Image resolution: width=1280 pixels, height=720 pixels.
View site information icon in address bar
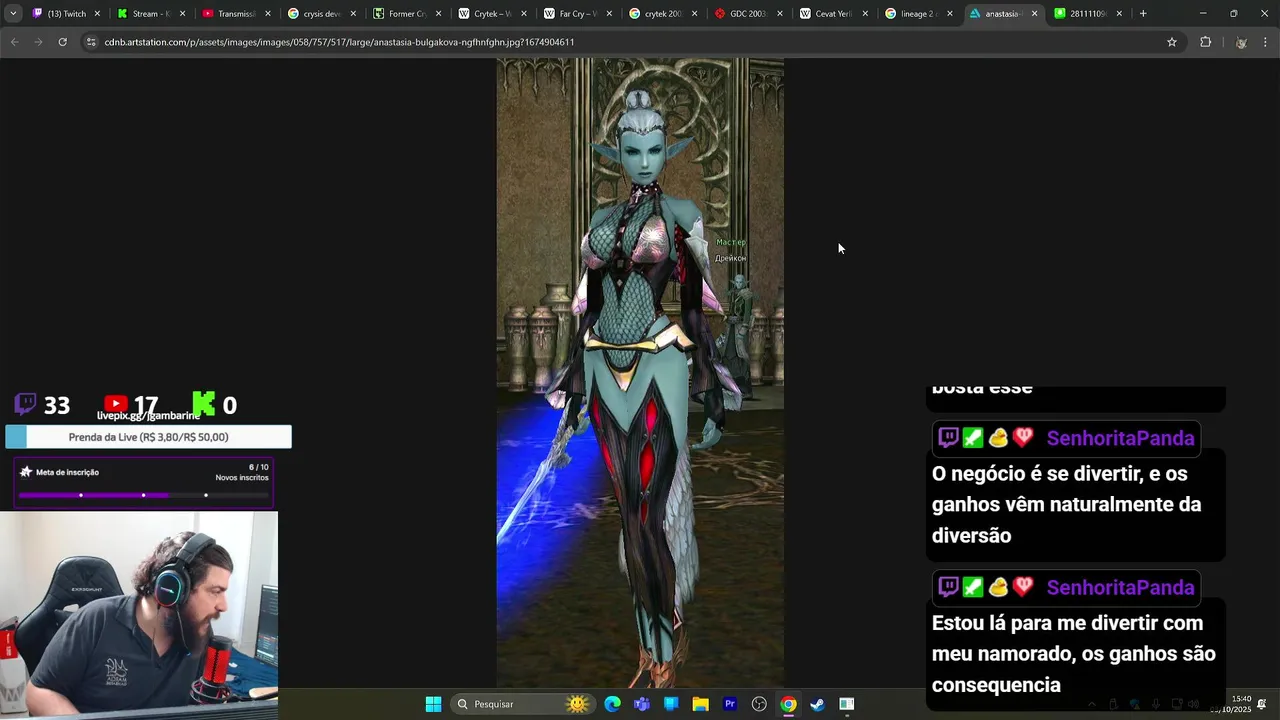pos(91,42)
